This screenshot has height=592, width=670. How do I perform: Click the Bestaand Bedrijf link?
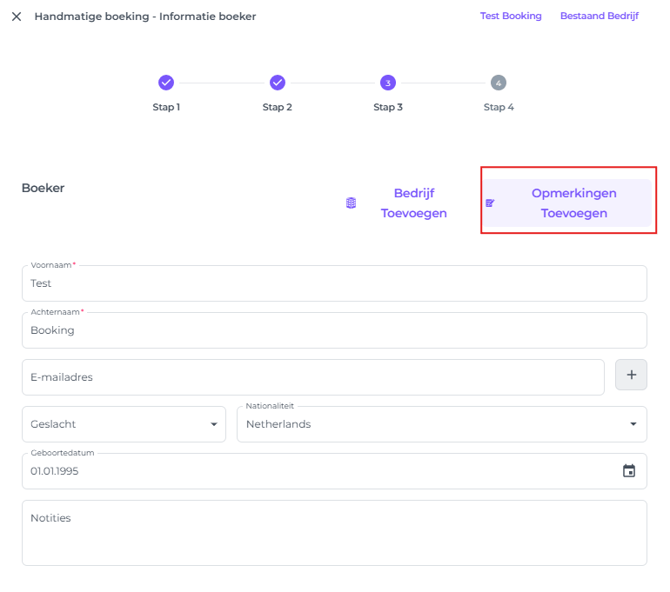coord(599,16)
